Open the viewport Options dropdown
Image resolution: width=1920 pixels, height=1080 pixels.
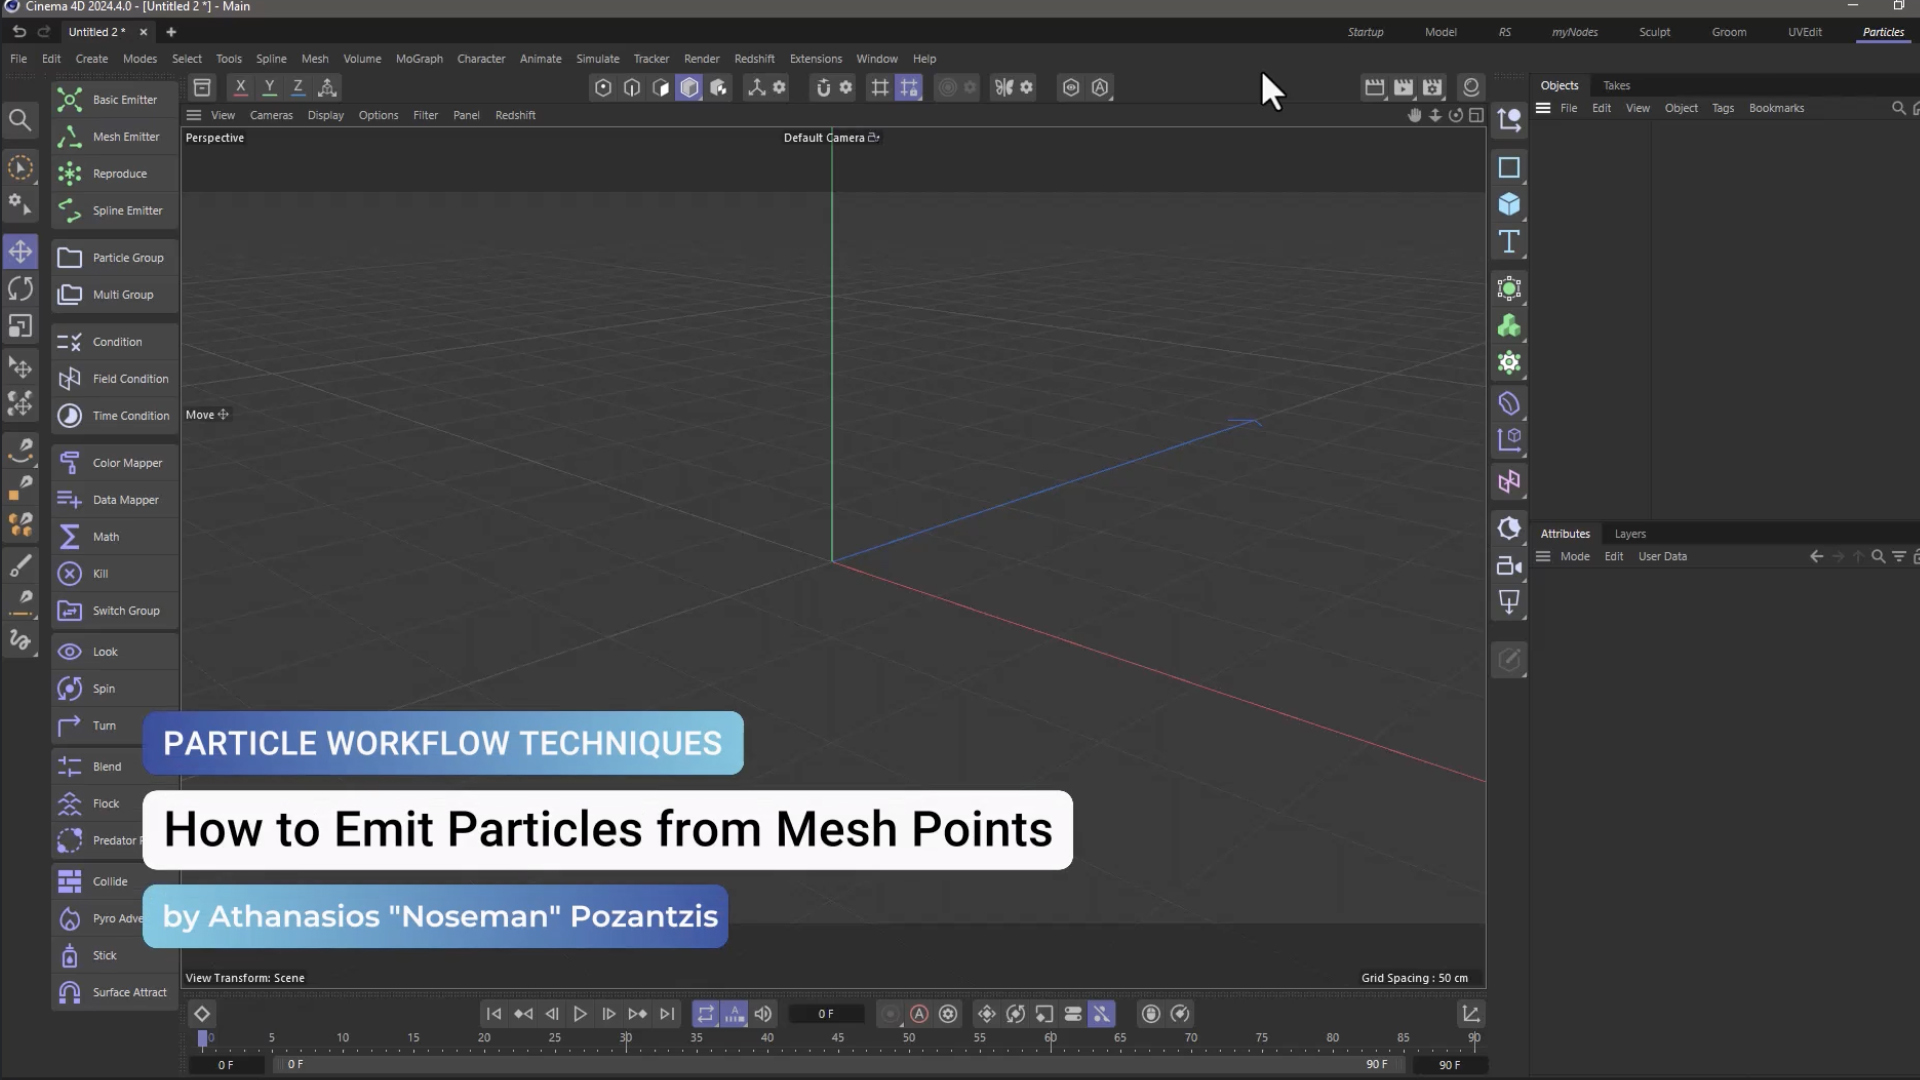pyautogui.click(x=378, y=115)
